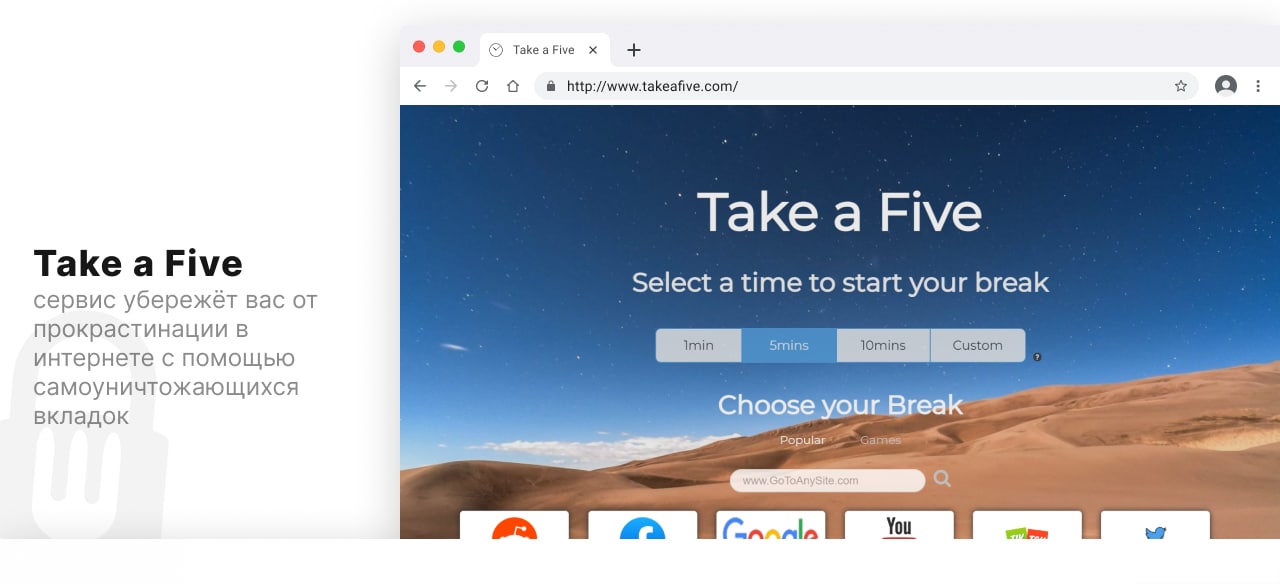Screen dimensions: 1280x584
Task: Click the small help question mark icon
Action: [1037, 356]
